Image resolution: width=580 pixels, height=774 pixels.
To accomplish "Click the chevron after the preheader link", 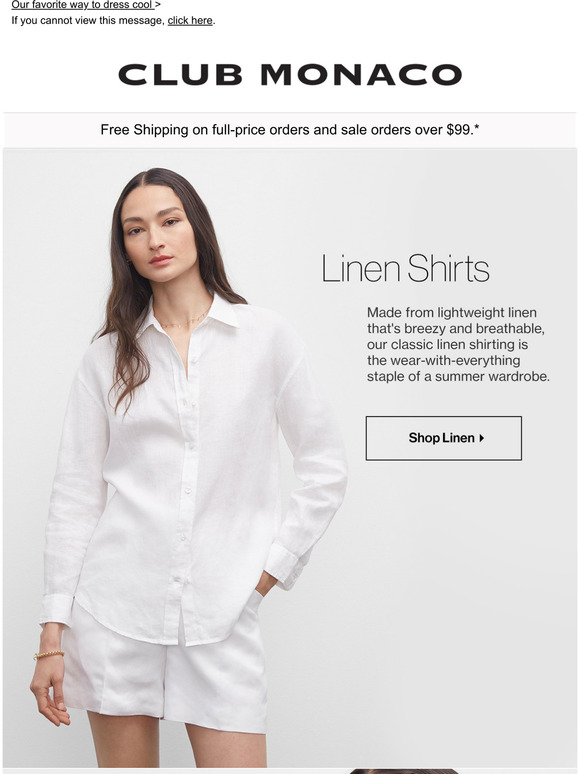I will [157, 5].
